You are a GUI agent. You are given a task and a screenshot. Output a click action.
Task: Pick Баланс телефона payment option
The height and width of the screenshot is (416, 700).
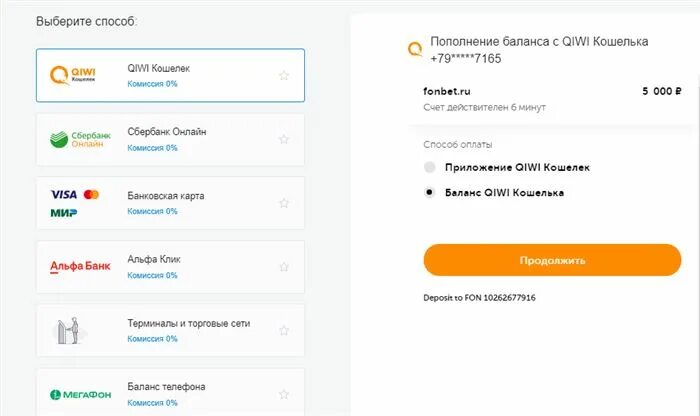coord(166,387)
